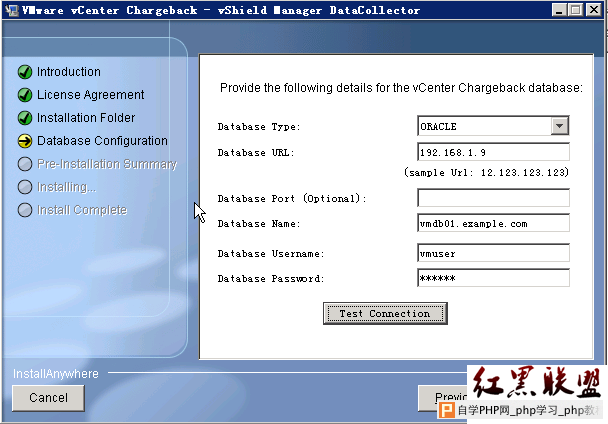Close the DataCollector installer window

(594, 10)
